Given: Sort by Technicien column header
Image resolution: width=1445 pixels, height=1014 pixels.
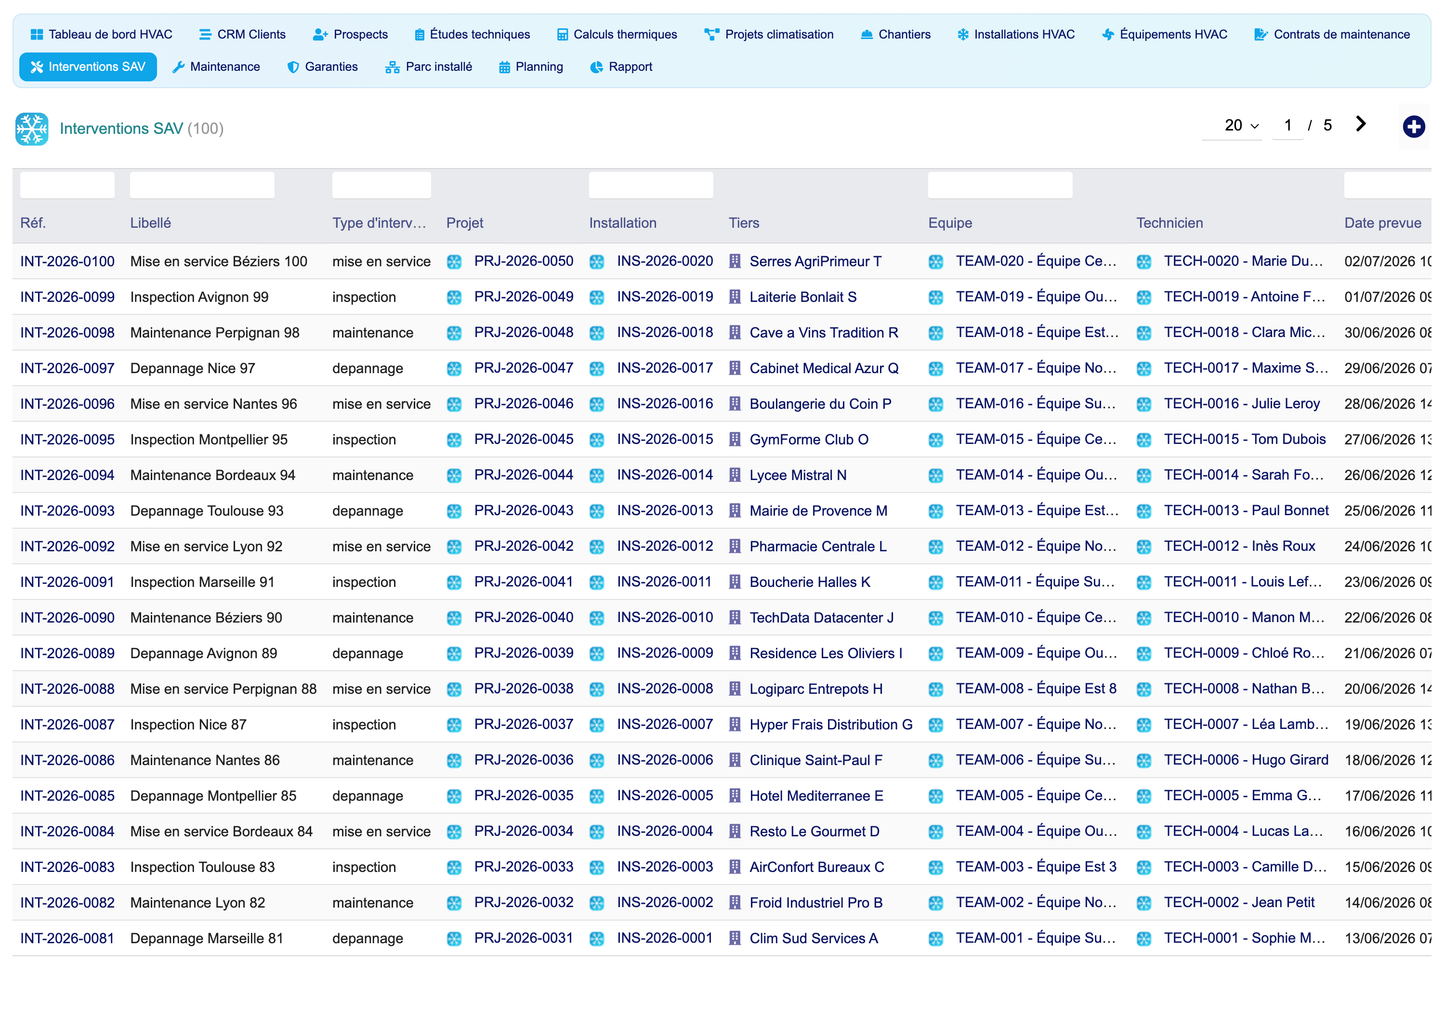Looking at the screenshot, I should click(1170, 223).
